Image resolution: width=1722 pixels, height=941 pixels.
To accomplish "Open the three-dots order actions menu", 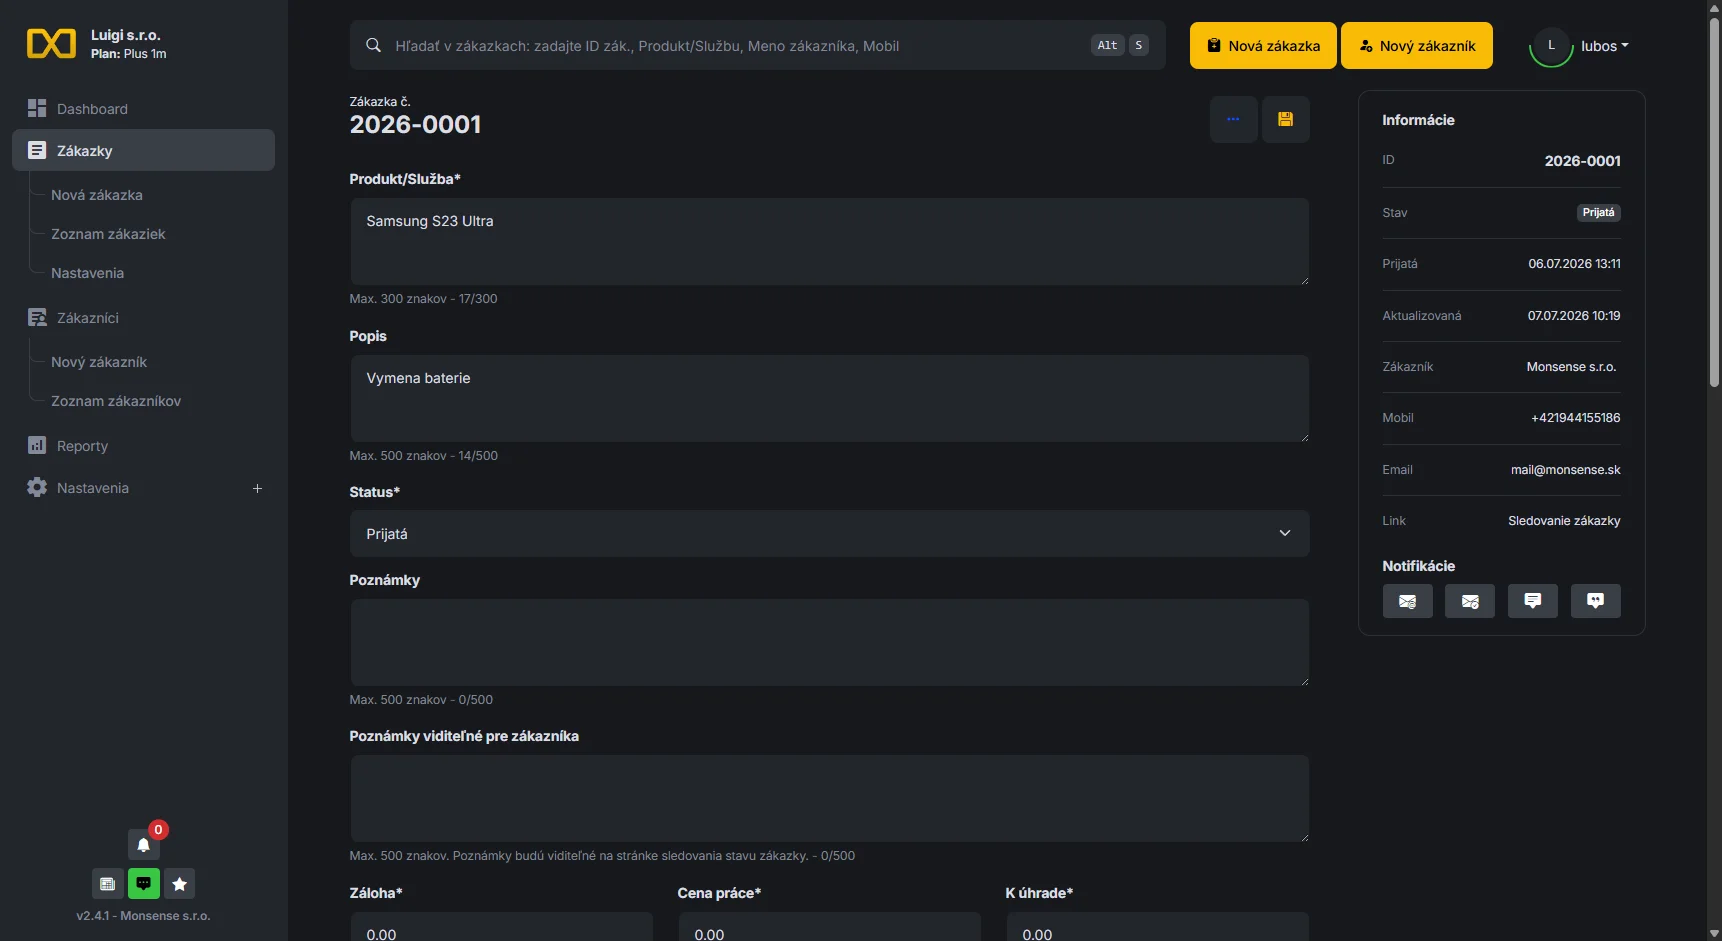I will click(x=1233, y=119).
